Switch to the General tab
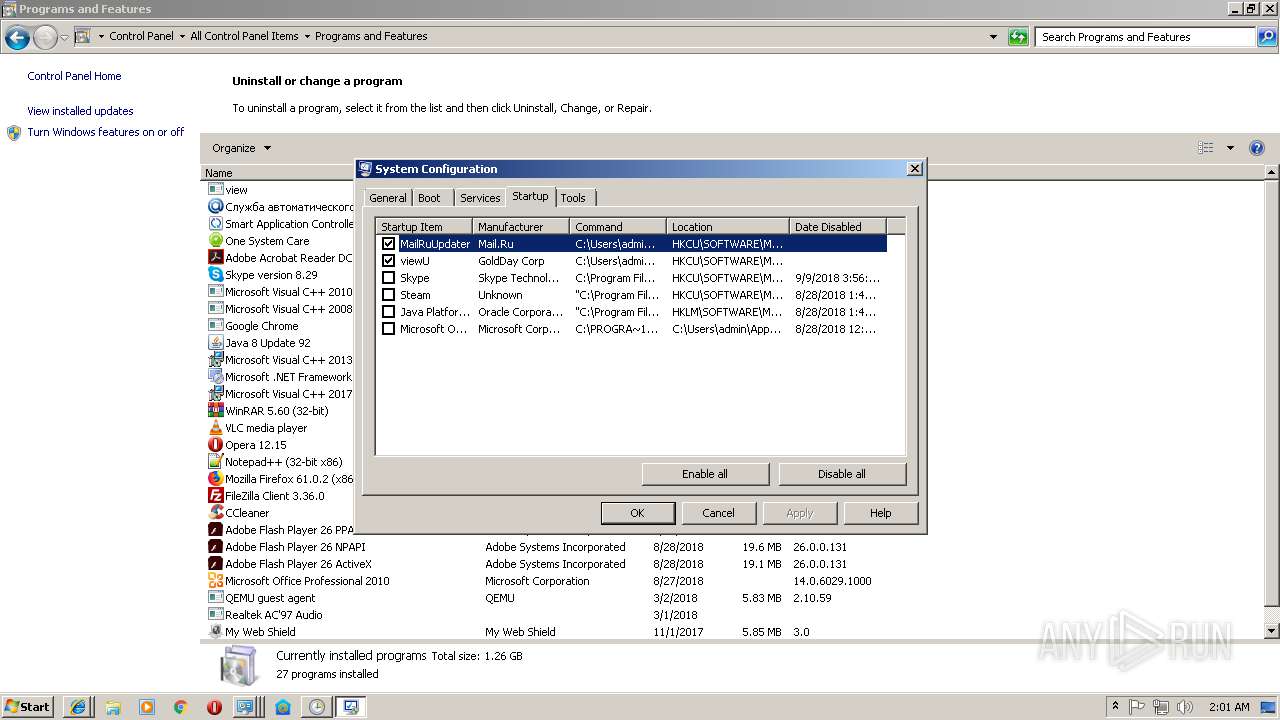Screen dimensions: 1280x720 tap(388, 198)
